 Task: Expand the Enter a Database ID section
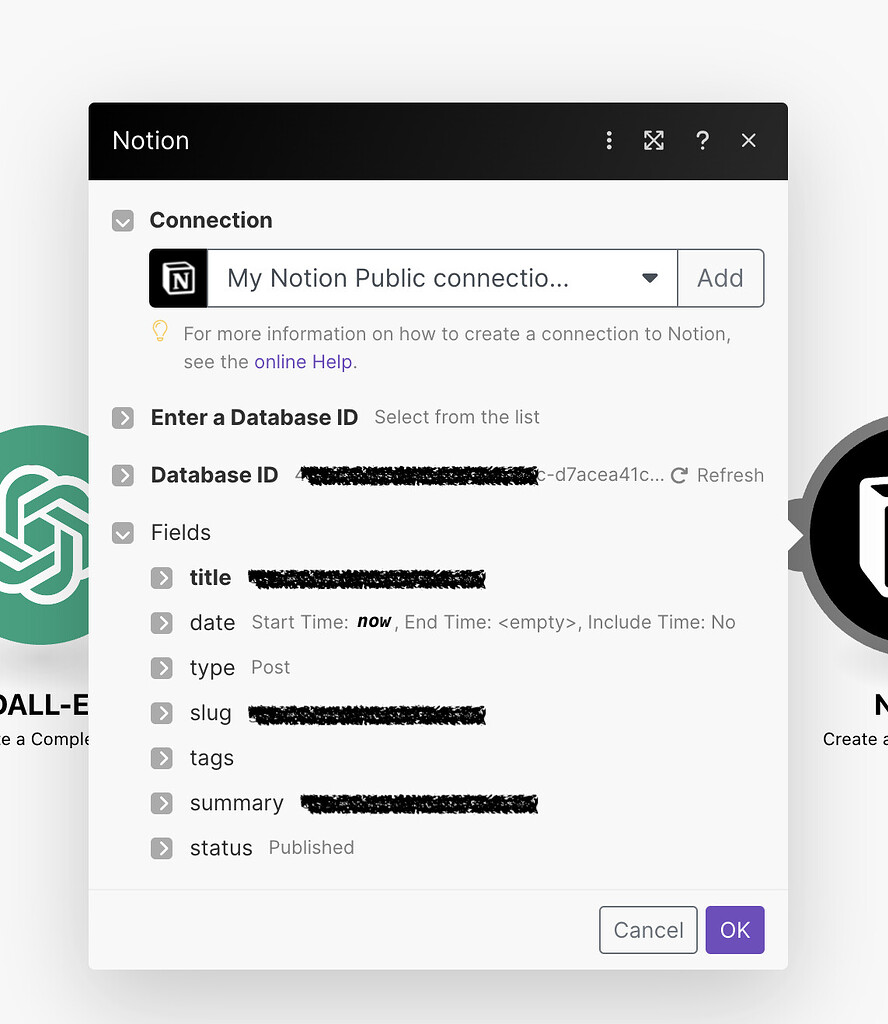coord(122,418)
